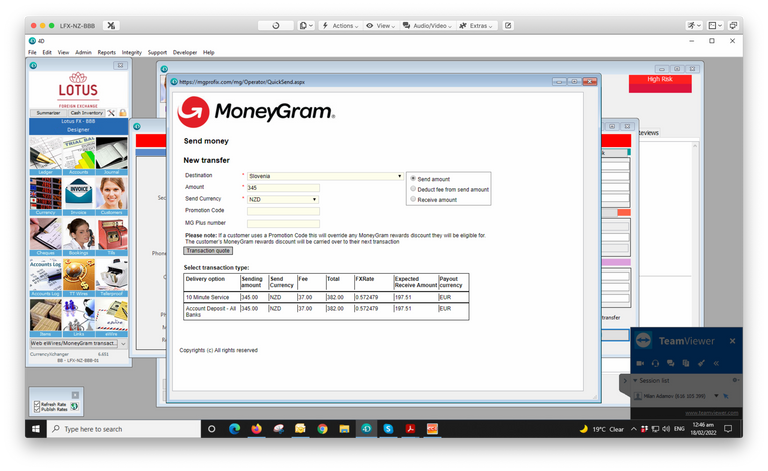
Task: Open the TeamViewer file transfer icon
Action: point(686,363)
